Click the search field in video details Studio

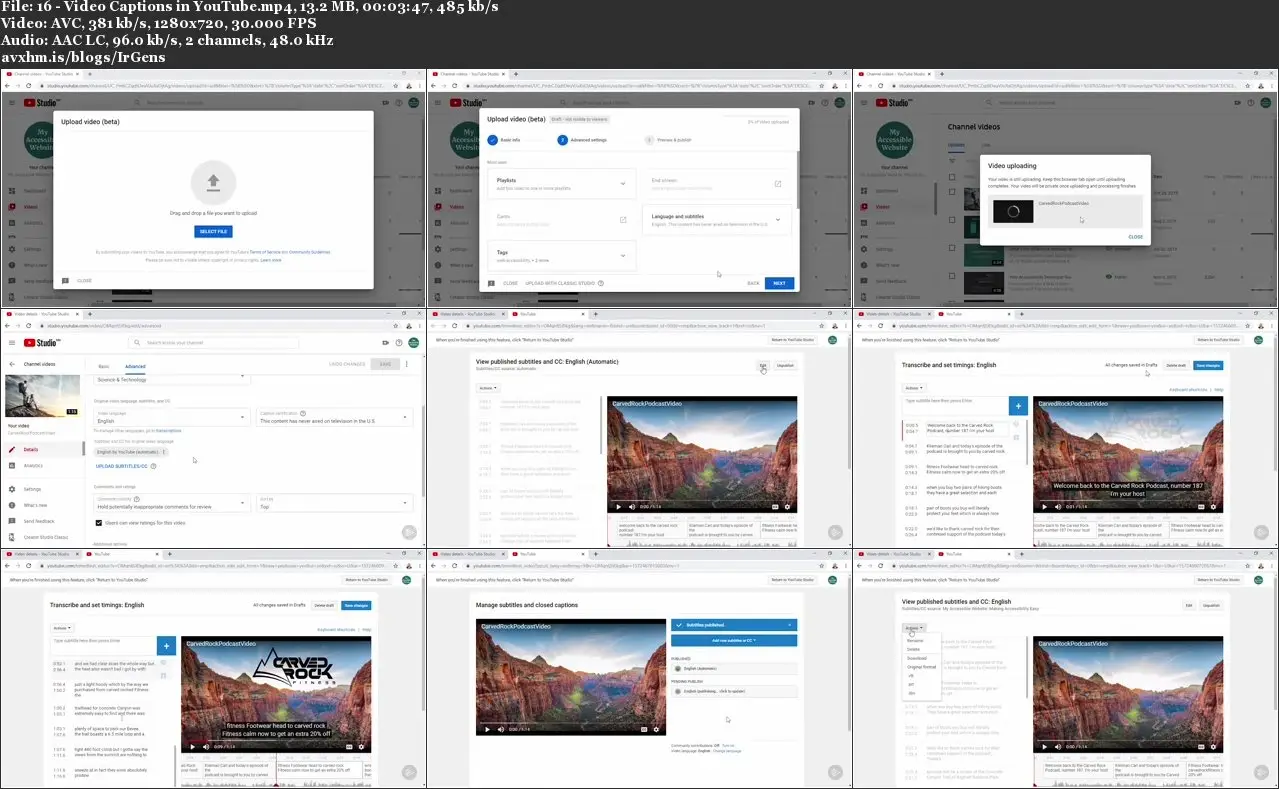(x=213, y=343)
